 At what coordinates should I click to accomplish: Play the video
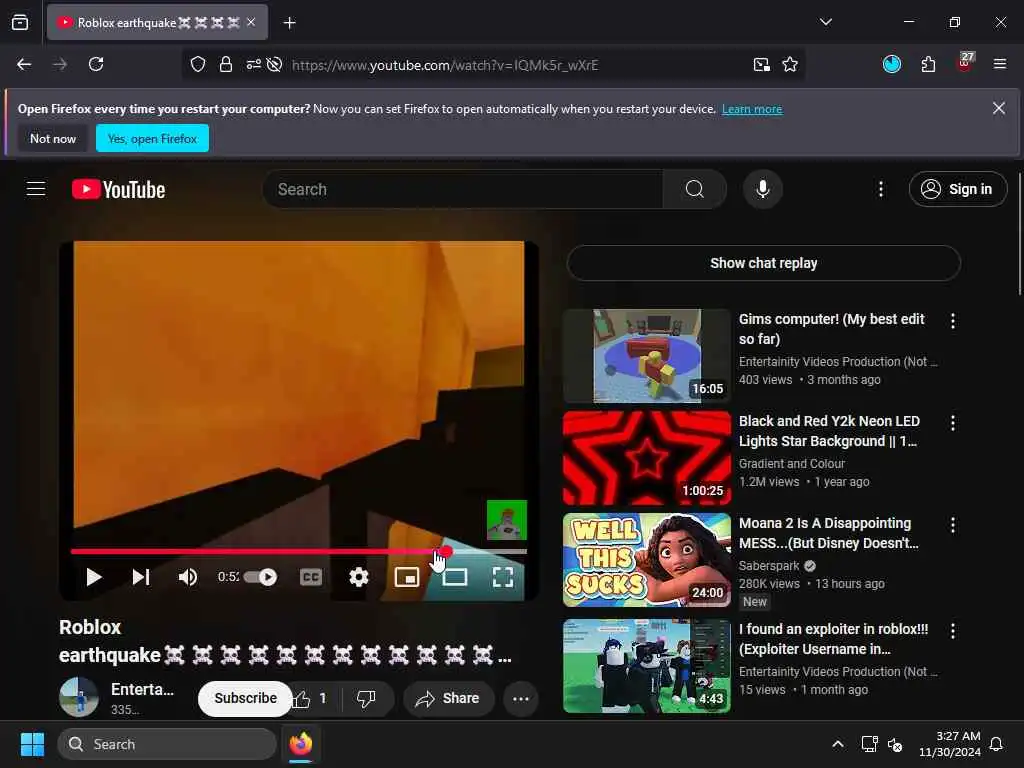point(93,577)
